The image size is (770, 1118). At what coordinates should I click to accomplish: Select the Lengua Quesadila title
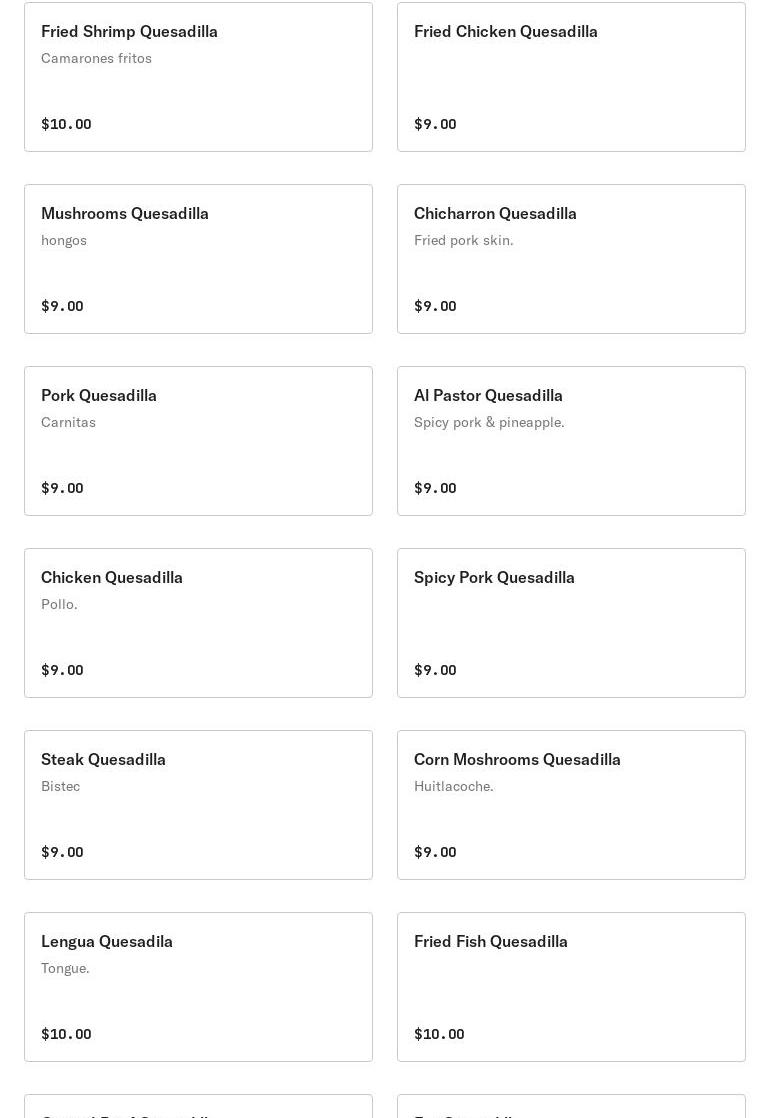tap(107, 941)
